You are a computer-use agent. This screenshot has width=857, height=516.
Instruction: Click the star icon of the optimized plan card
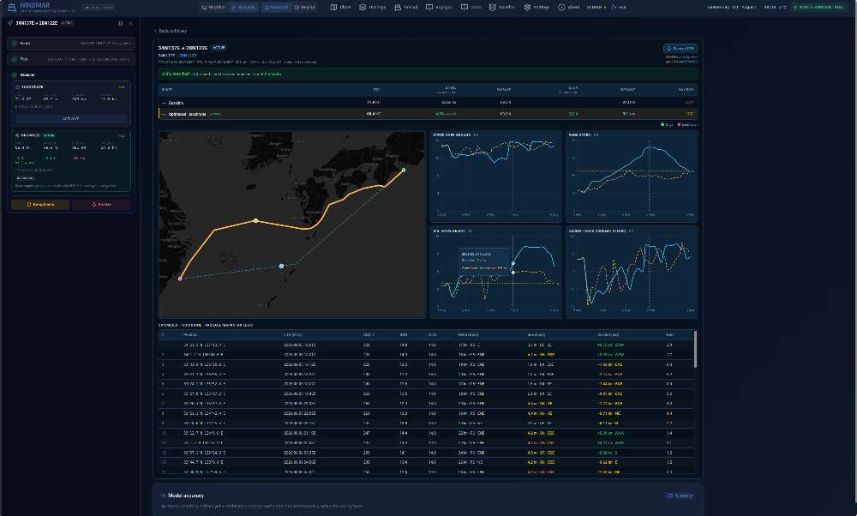(17, 135)
